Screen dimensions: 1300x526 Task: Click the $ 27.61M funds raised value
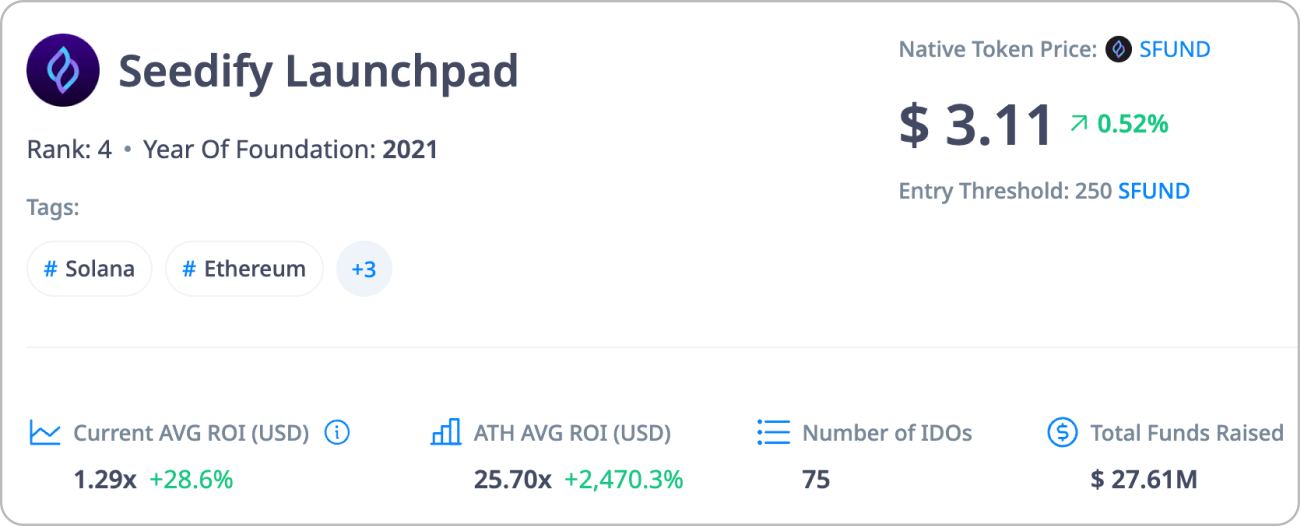1144,480
